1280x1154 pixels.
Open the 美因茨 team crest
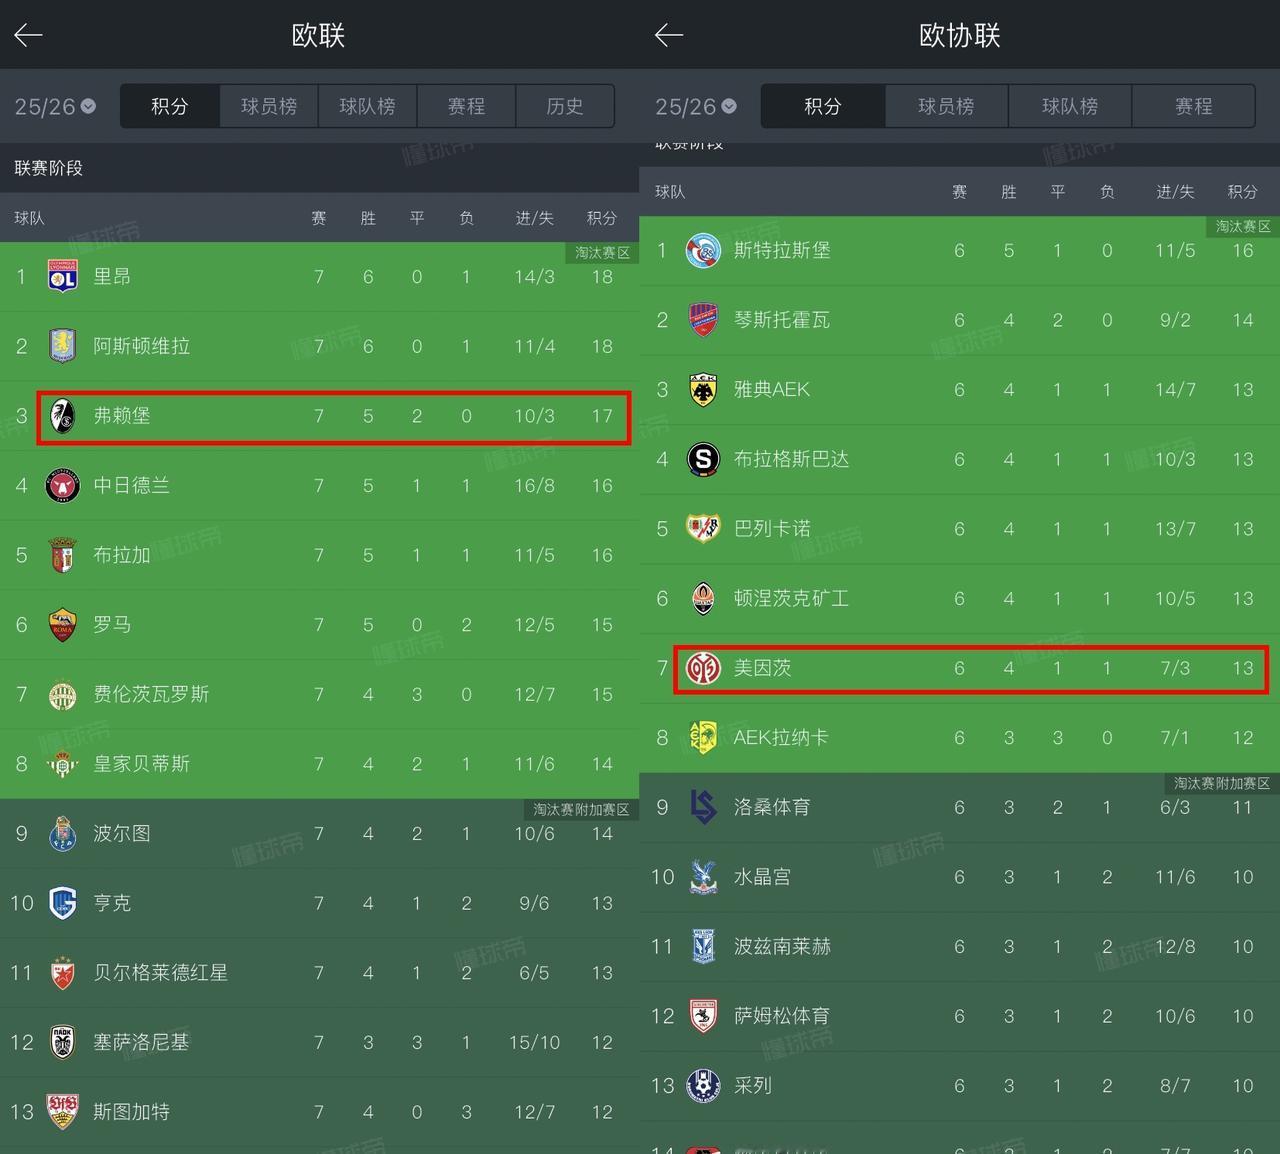click(703, 668)
